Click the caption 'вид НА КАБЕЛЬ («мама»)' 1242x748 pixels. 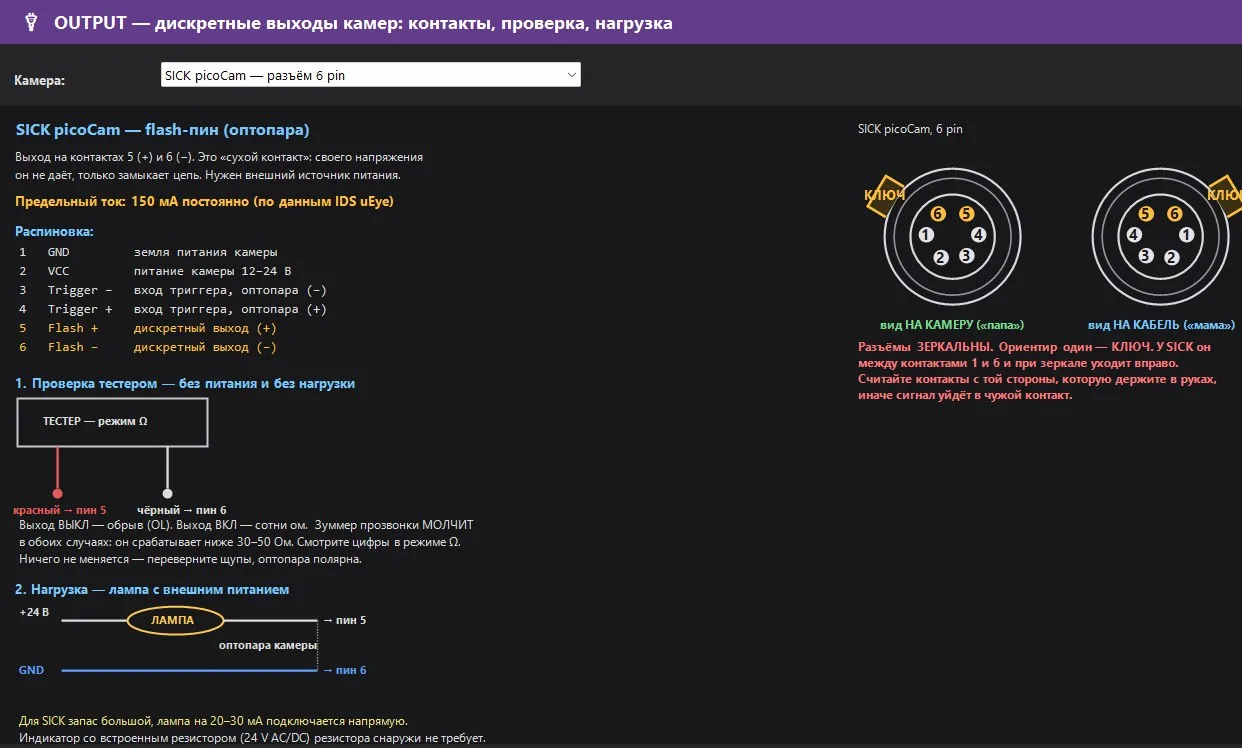[1161, 325]
